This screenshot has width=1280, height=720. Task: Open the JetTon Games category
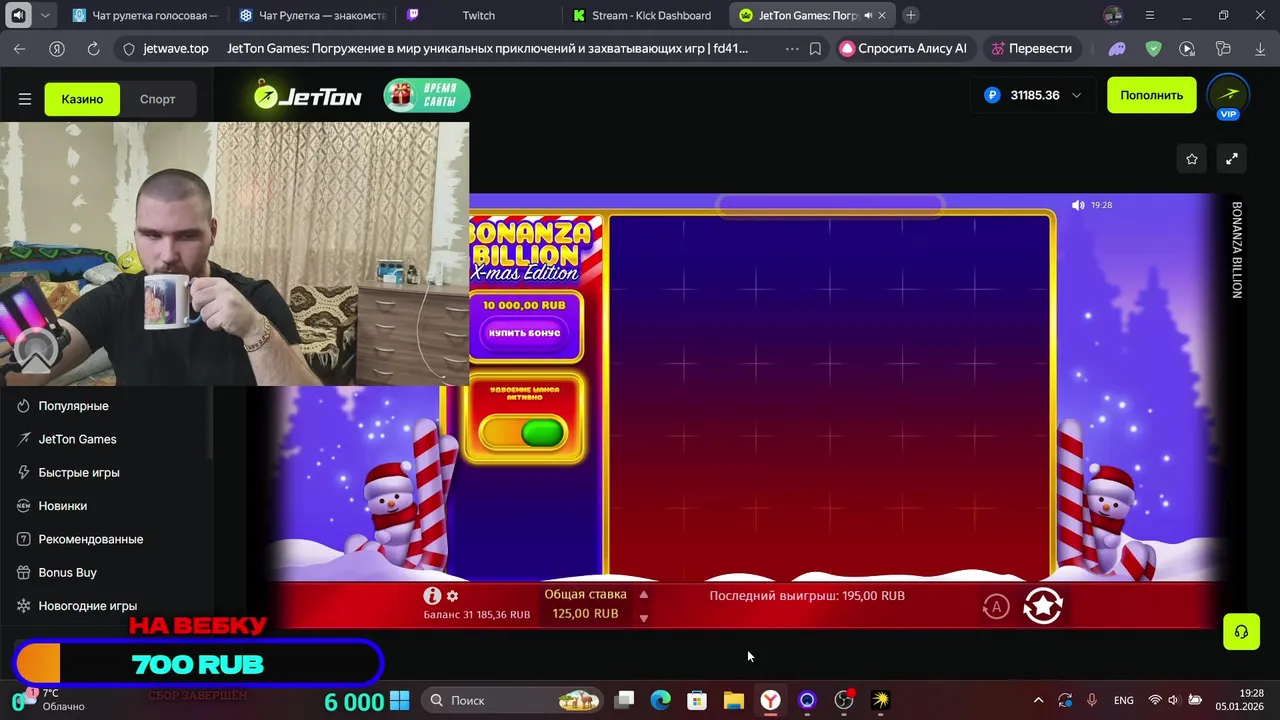77,439
